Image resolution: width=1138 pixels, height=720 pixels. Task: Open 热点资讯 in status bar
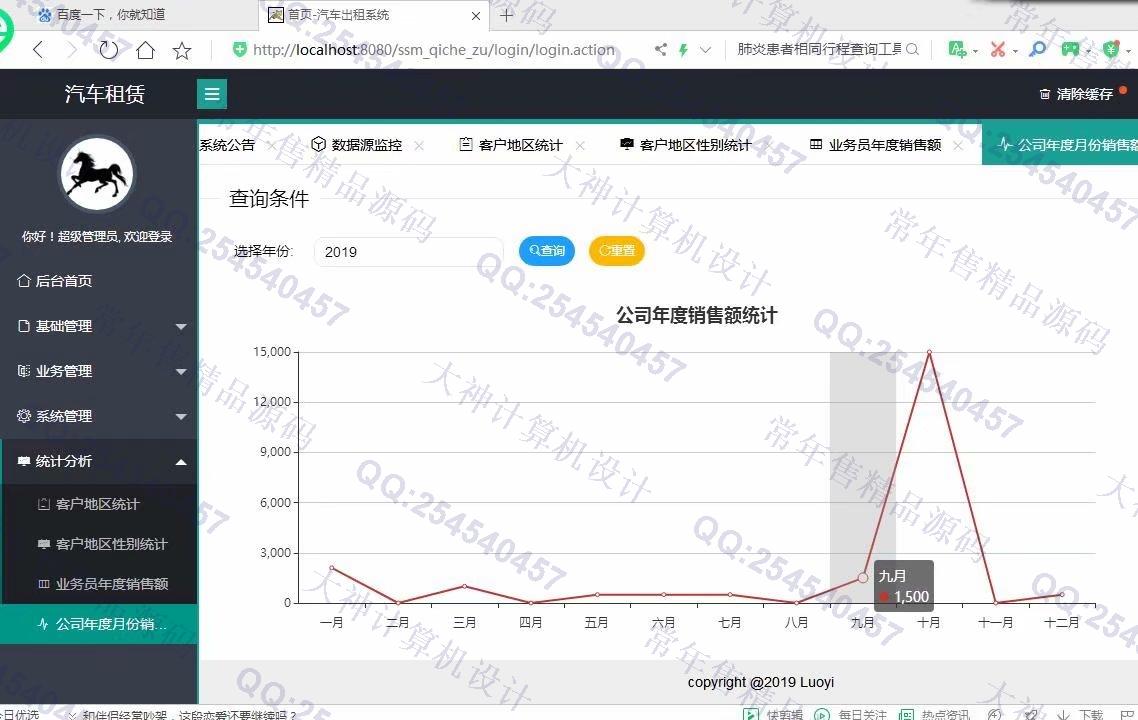tap(934, 714)
